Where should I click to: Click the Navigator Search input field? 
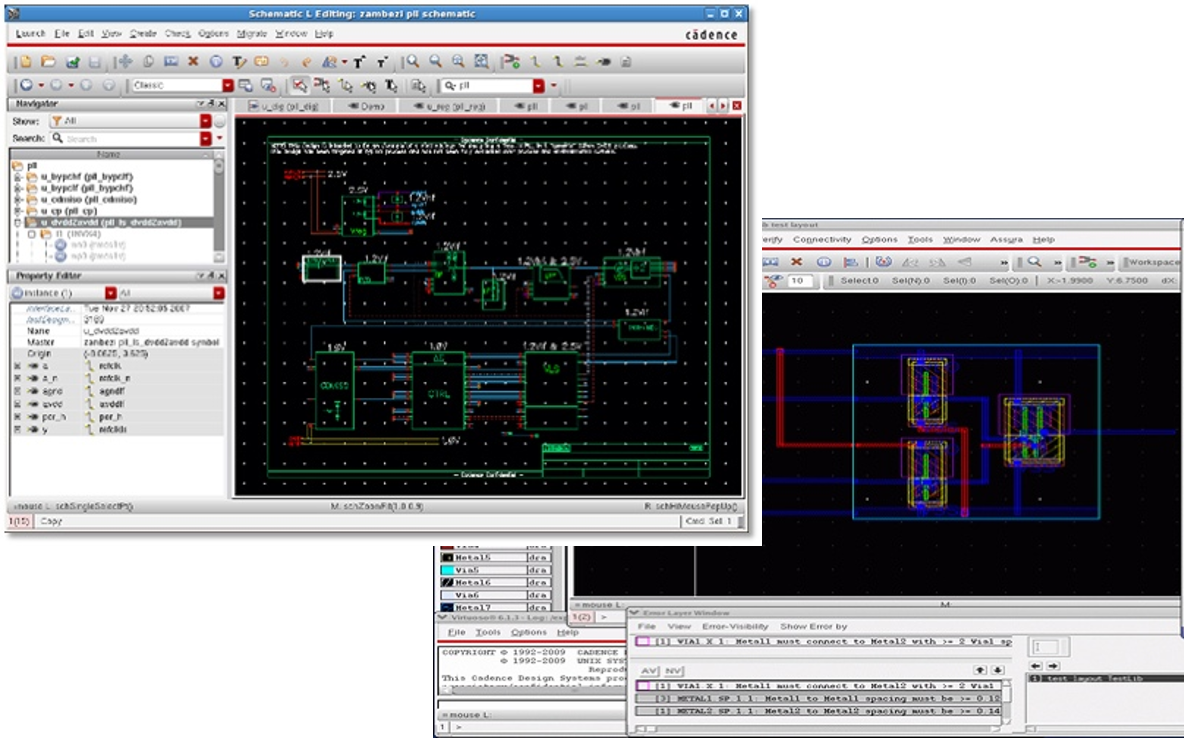(125, 139)
